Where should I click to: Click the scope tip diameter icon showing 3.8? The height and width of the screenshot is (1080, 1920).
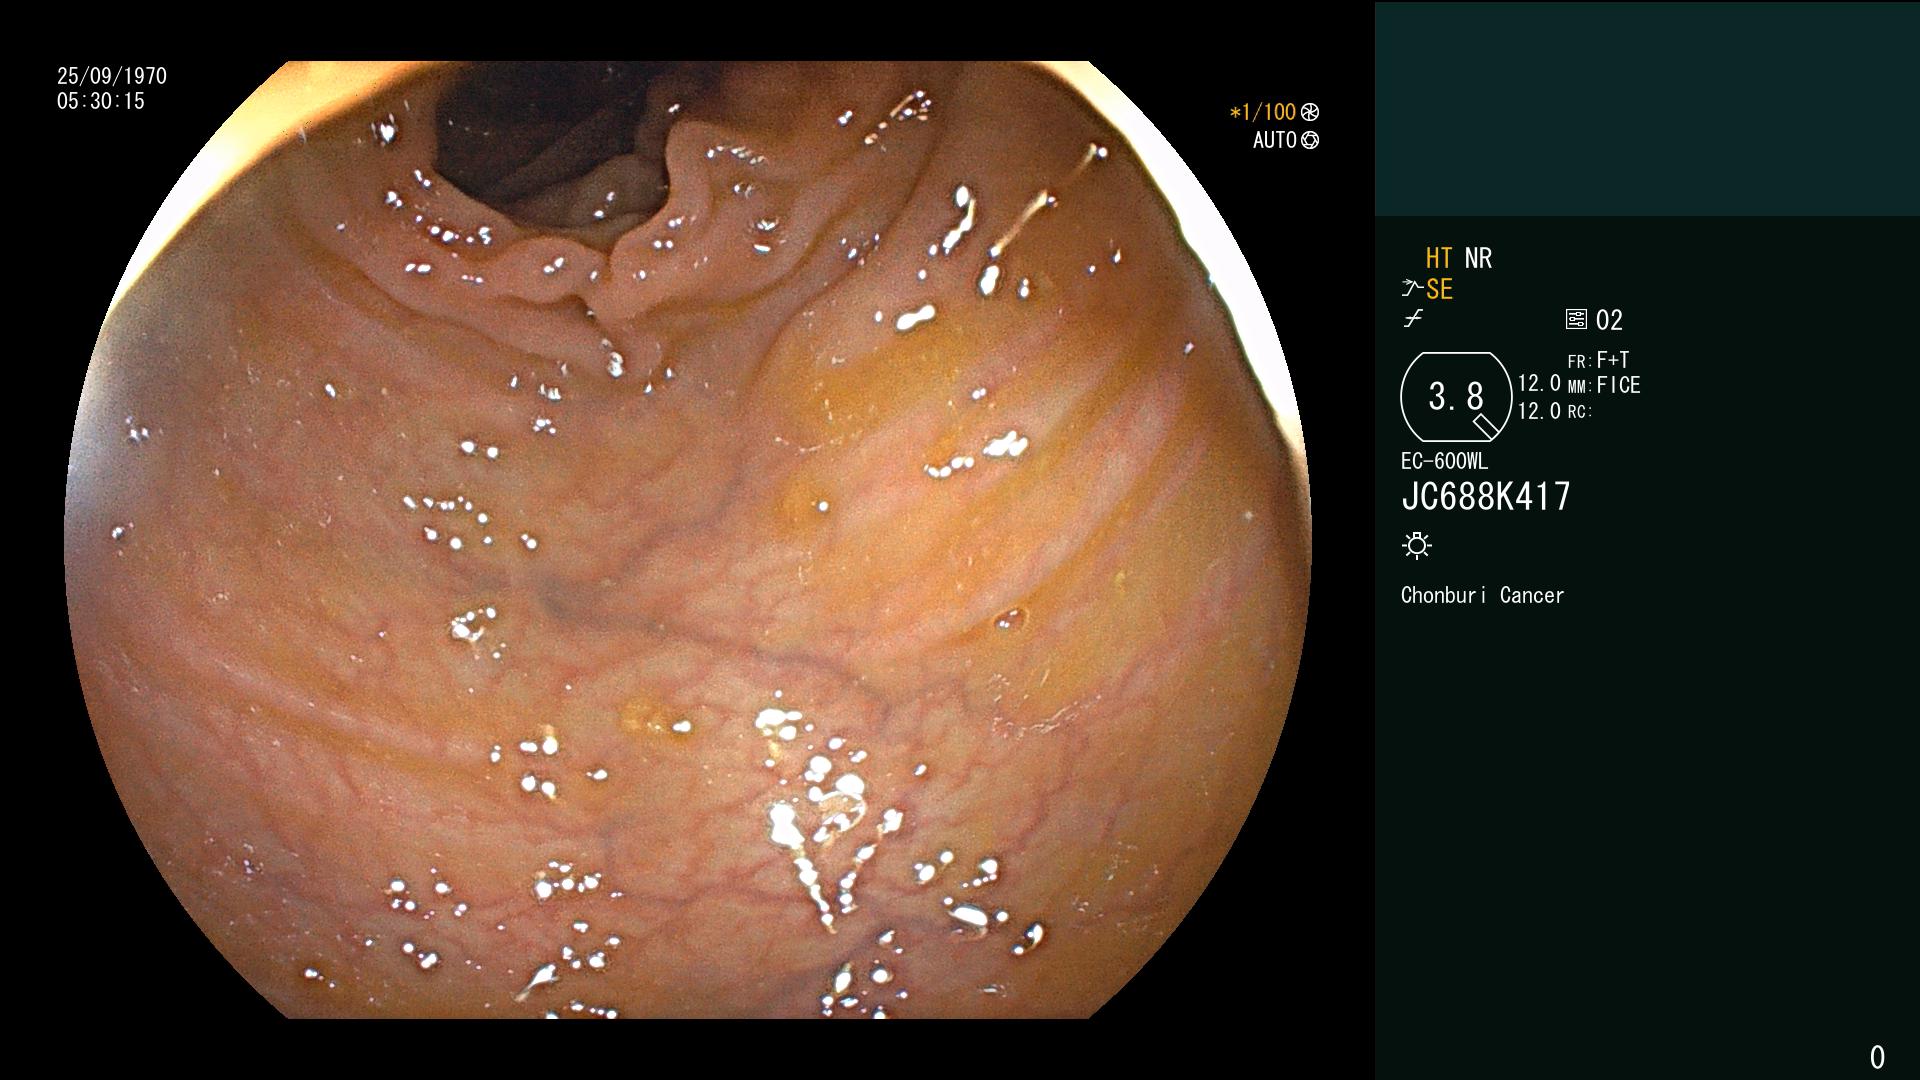pos(1456,397)
